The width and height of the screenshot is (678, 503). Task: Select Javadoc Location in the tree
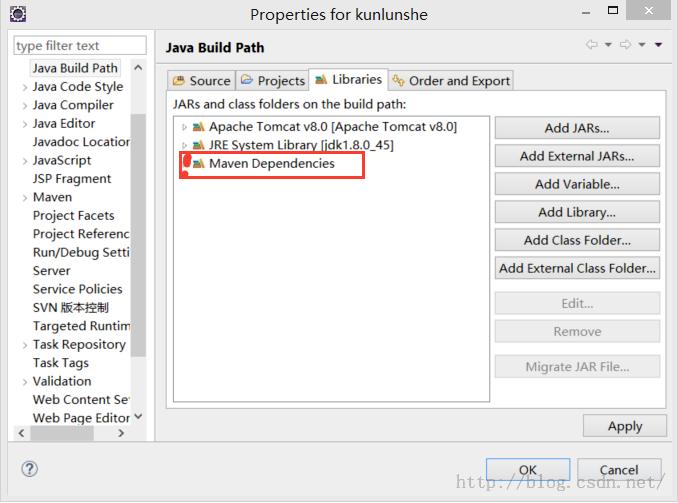point(81,142)
